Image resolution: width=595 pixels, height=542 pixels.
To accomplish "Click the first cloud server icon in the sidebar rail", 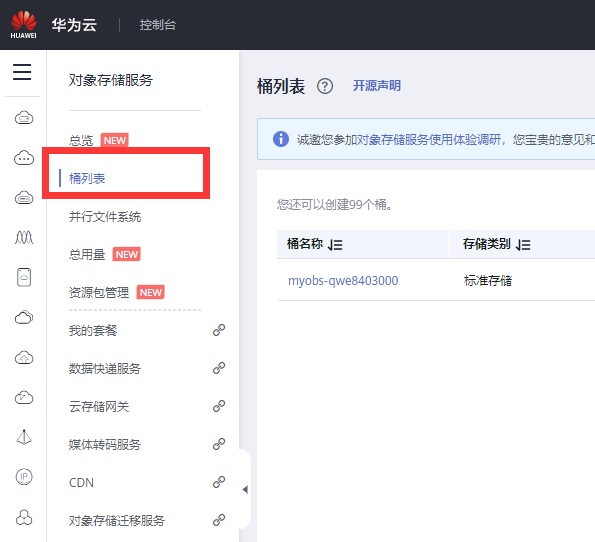I will click(x=24, y=118).
